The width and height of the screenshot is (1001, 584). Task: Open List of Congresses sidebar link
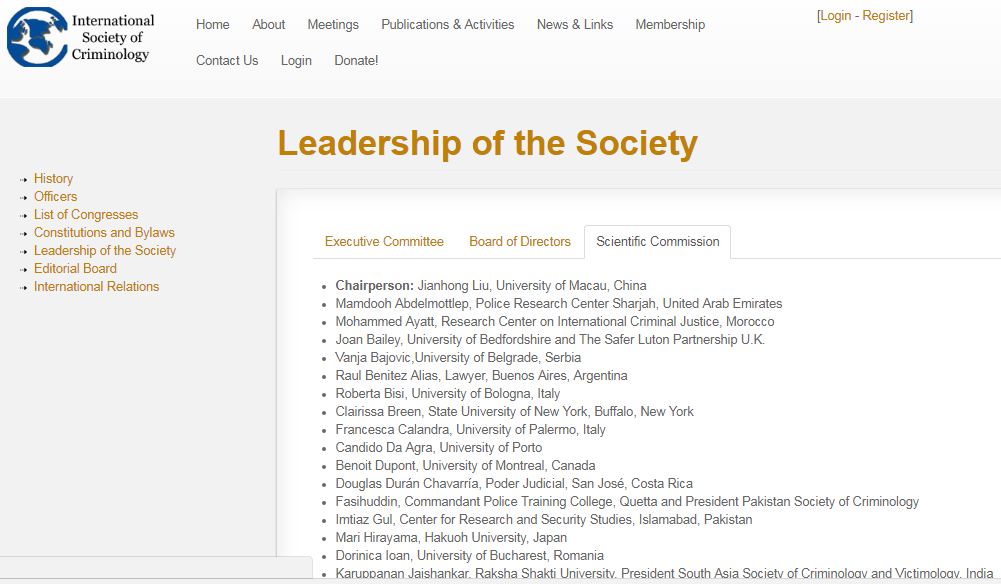point(86,214)
